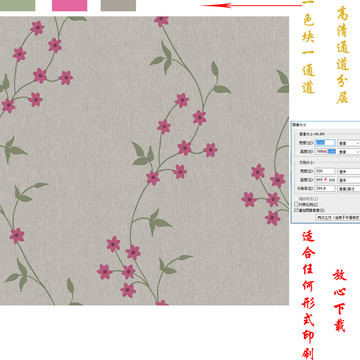
Task: Toggle the resample image checkbox
Action: coord(296,210)
